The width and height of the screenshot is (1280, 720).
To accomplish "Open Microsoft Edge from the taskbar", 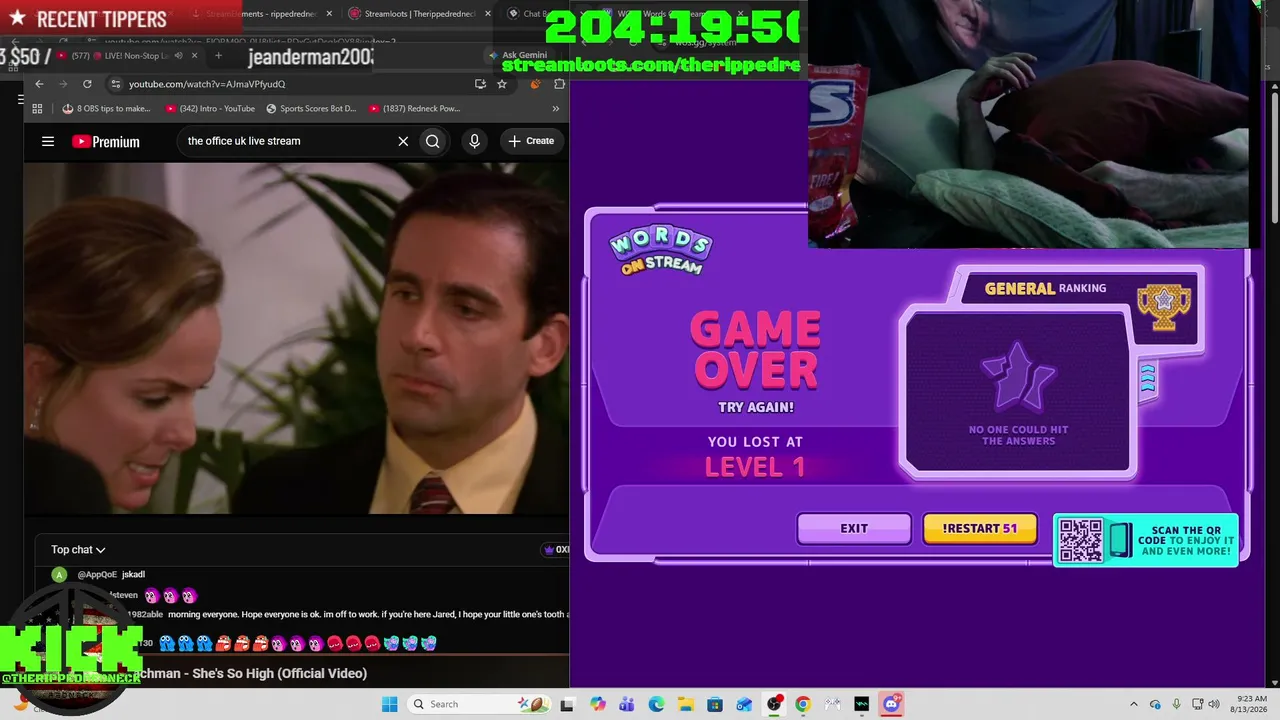I will tap(656, 704).
